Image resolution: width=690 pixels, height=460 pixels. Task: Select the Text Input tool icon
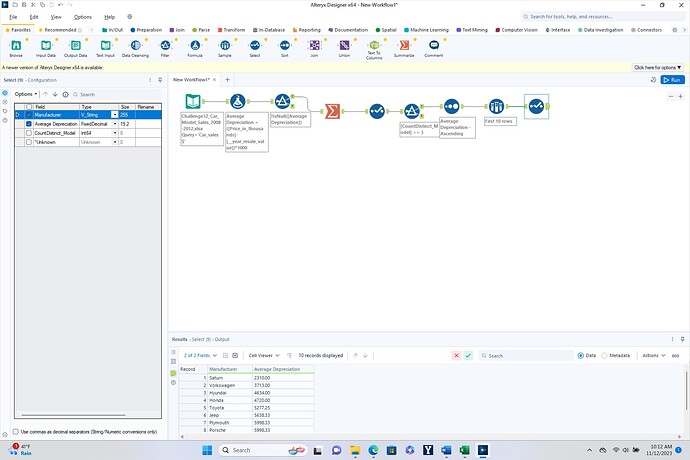(x=106, y=45)
